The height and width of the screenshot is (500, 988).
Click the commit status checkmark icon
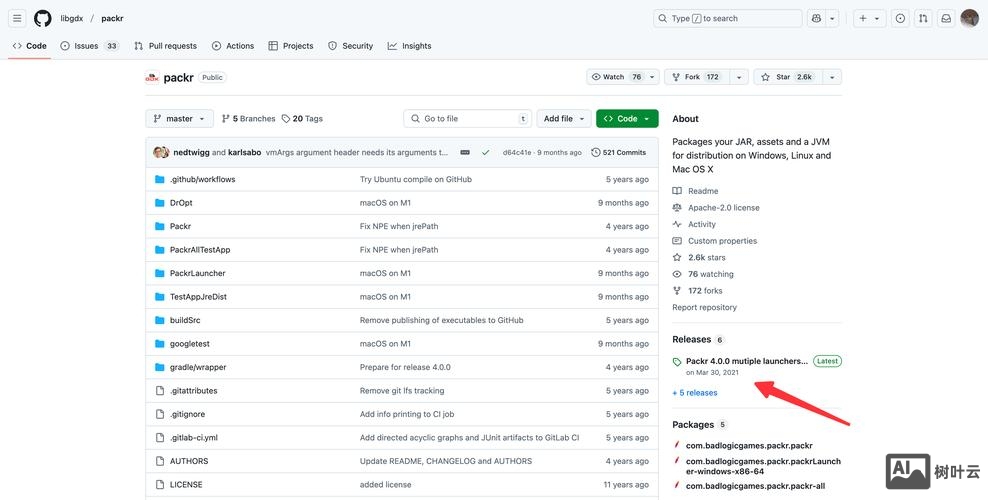(x=485, y=152)
